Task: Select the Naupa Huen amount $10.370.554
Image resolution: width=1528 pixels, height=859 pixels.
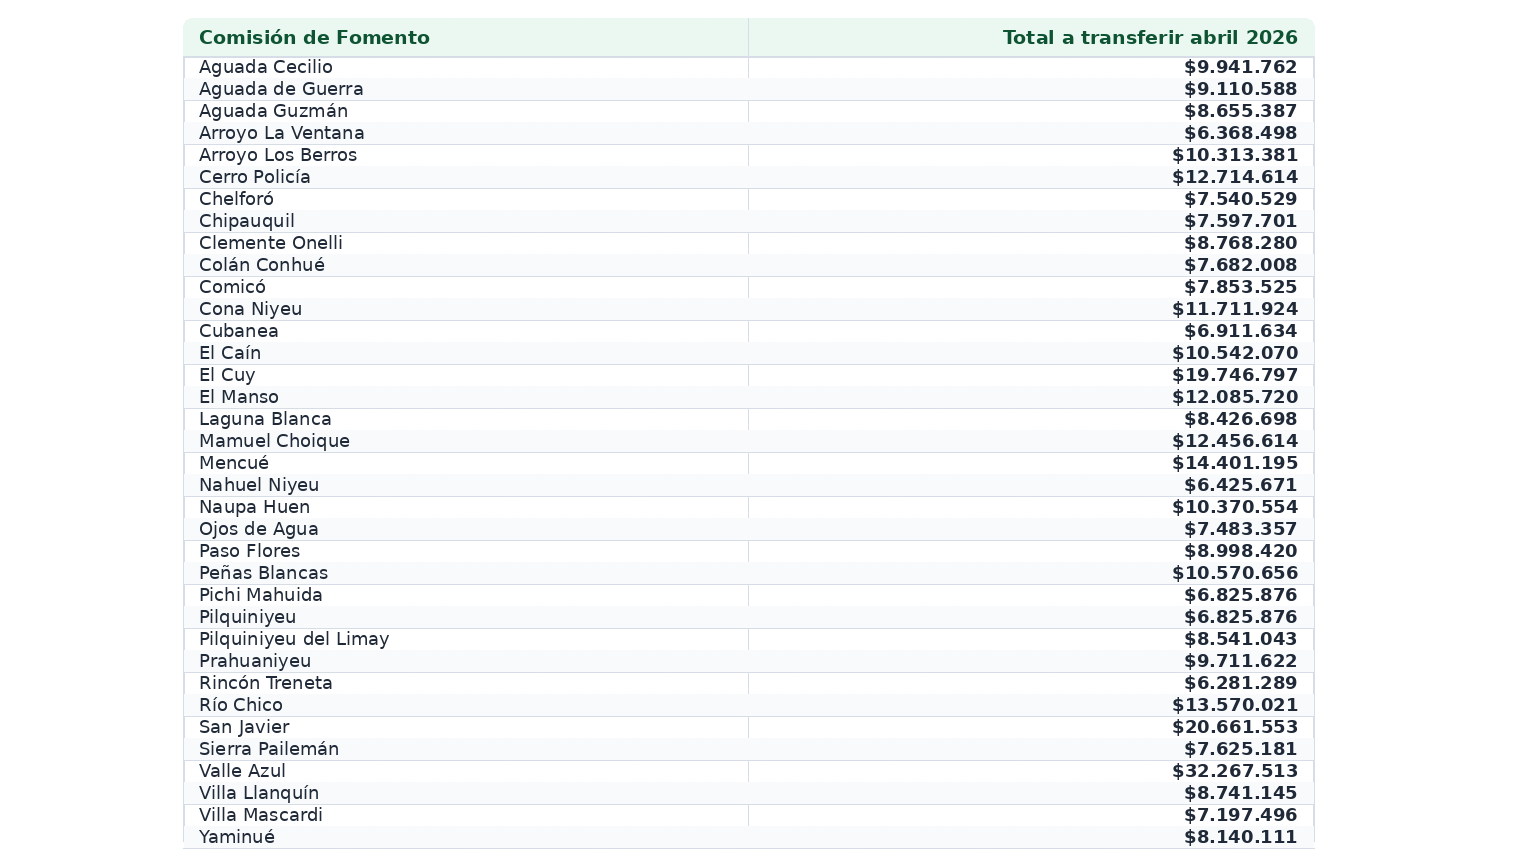Action: point(1235,507)
